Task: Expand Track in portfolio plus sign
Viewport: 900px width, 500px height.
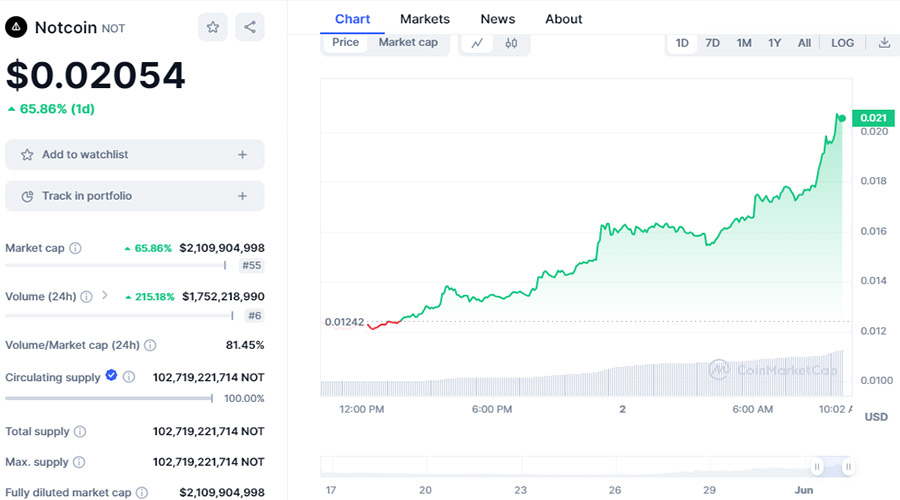Action: point(242,196)
